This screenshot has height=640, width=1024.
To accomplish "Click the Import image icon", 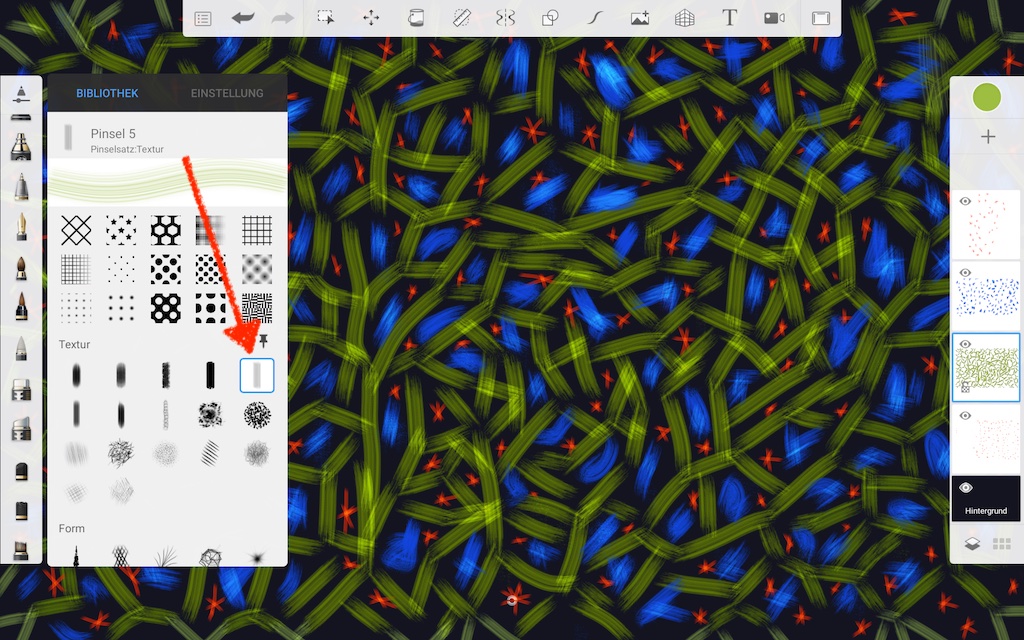I will coord(640,18).
